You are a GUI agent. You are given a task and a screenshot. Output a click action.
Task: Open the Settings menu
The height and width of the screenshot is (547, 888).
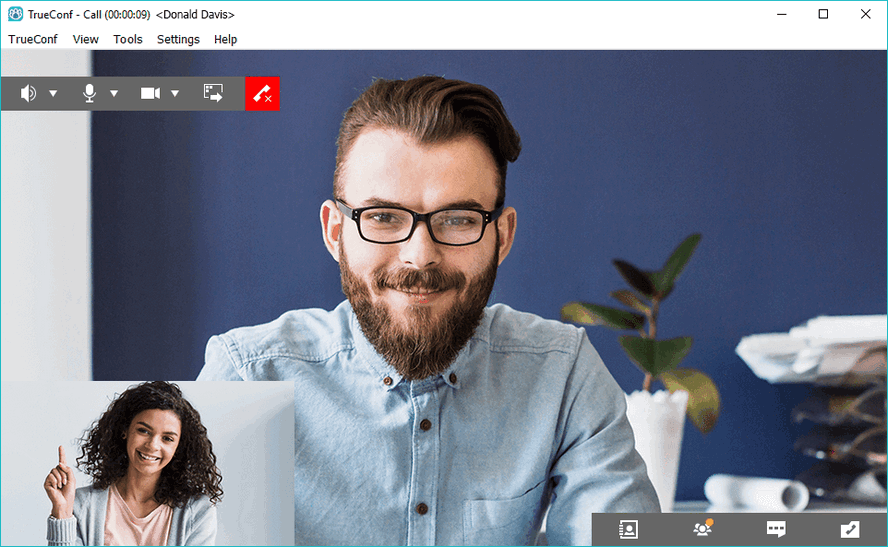pos(178,39)
